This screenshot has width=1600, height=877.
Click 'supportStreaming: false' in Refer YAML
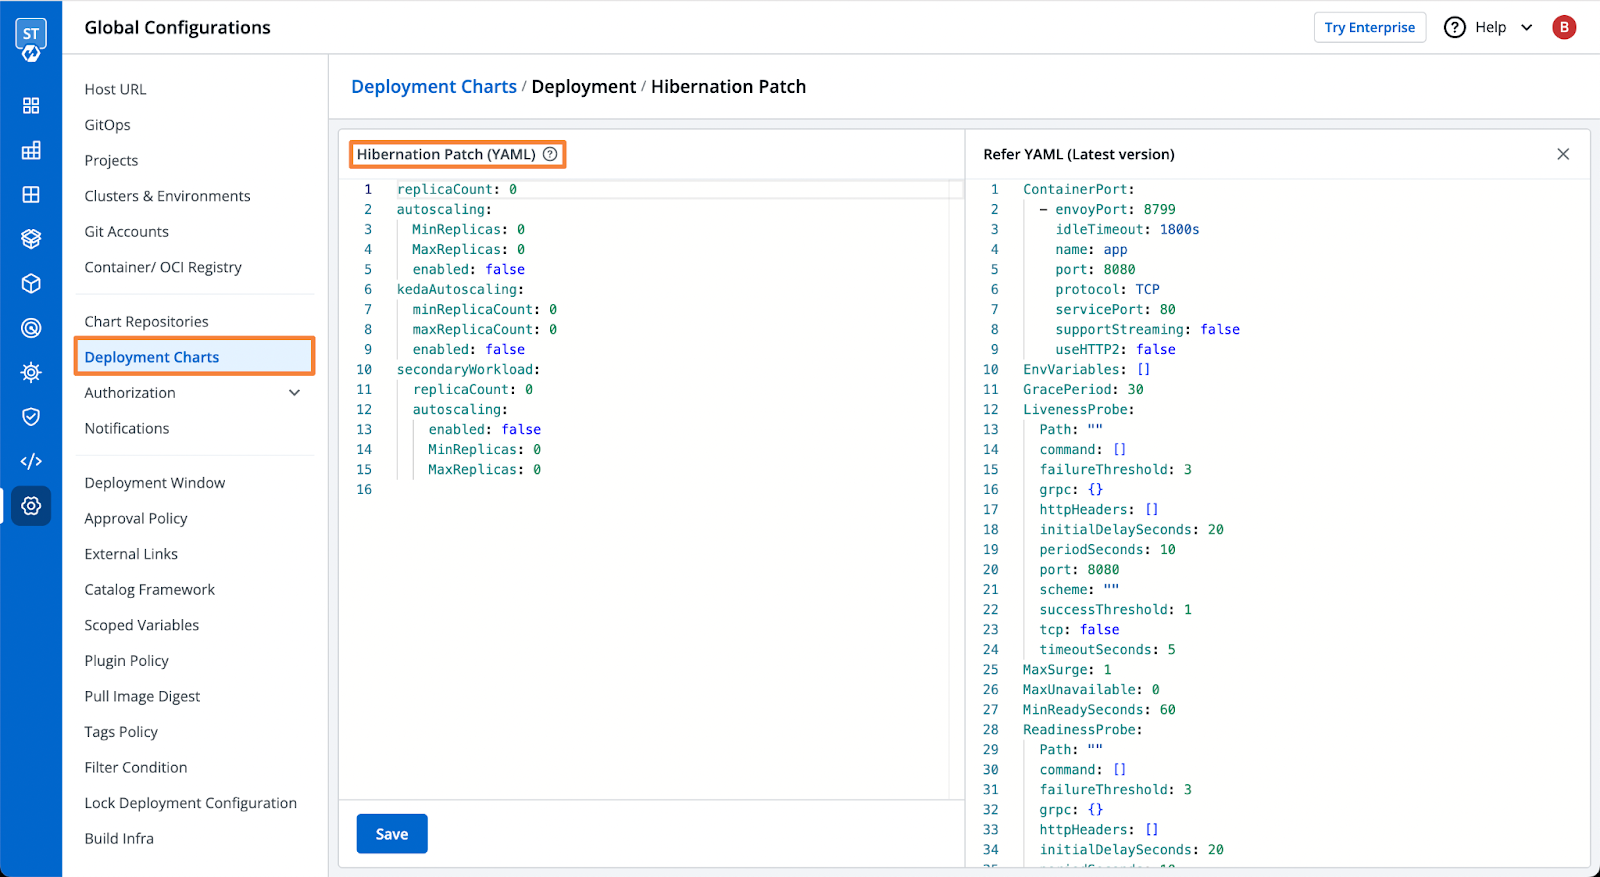pyautogui.click(x=1147, y=329)
